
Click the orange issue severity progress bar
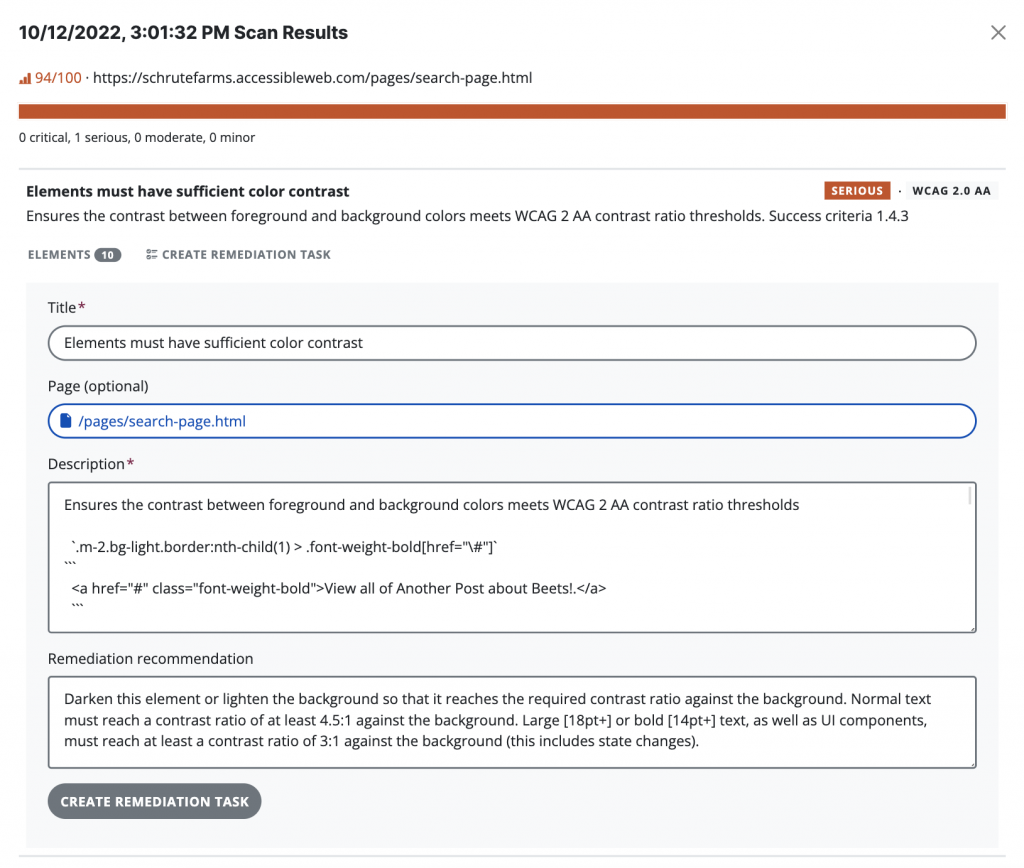[x=512, y=111]
